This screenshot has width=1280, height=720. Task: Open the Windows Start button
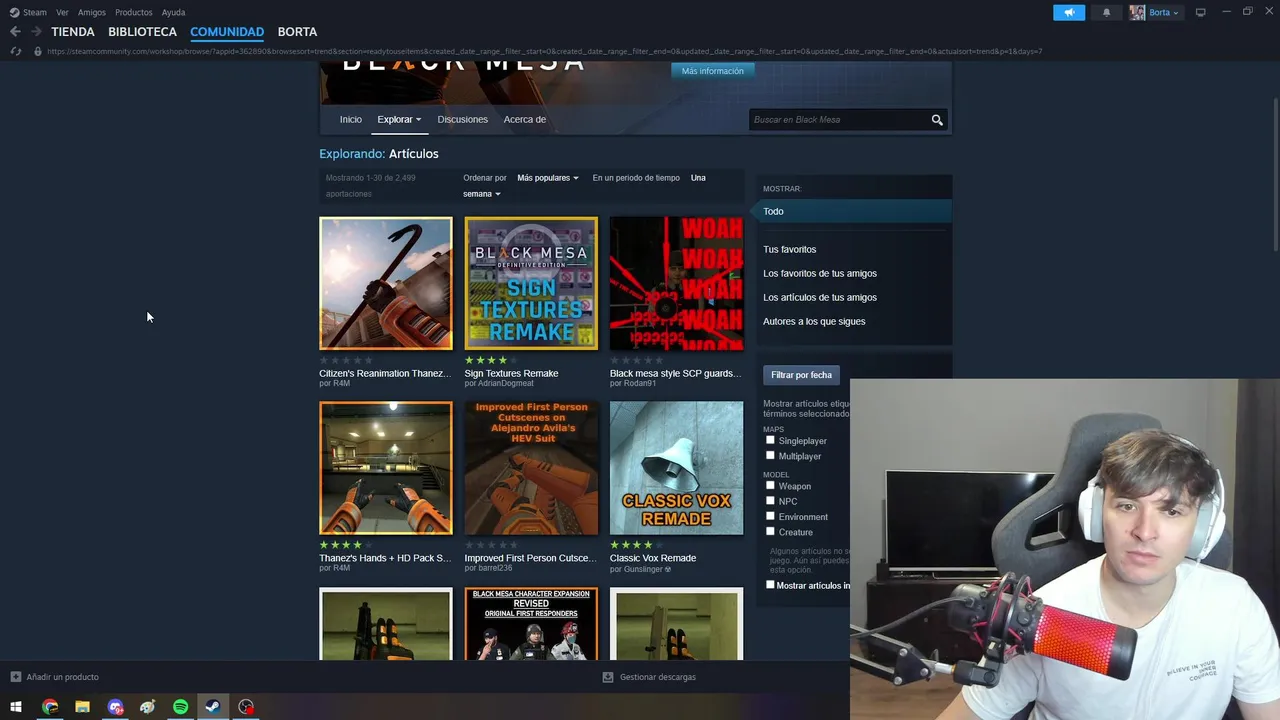16,707
